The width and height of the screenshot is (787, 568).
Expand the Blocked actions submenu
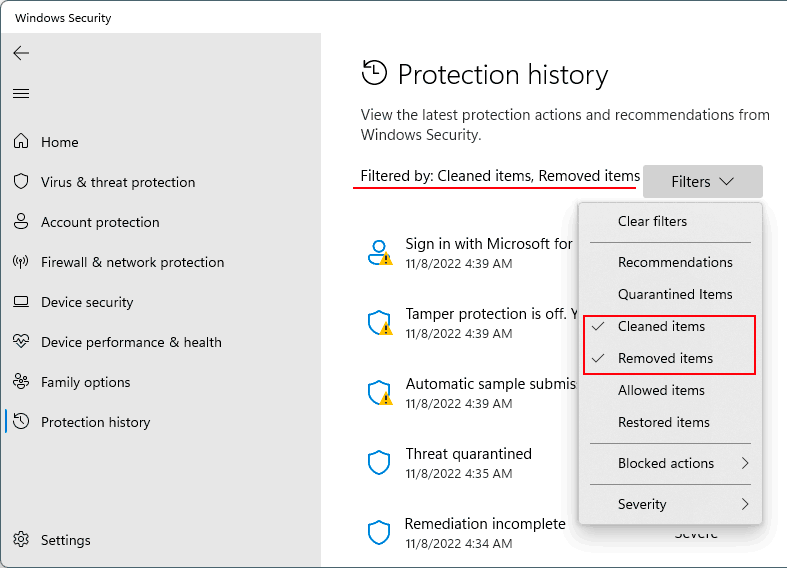pos(671,464)
